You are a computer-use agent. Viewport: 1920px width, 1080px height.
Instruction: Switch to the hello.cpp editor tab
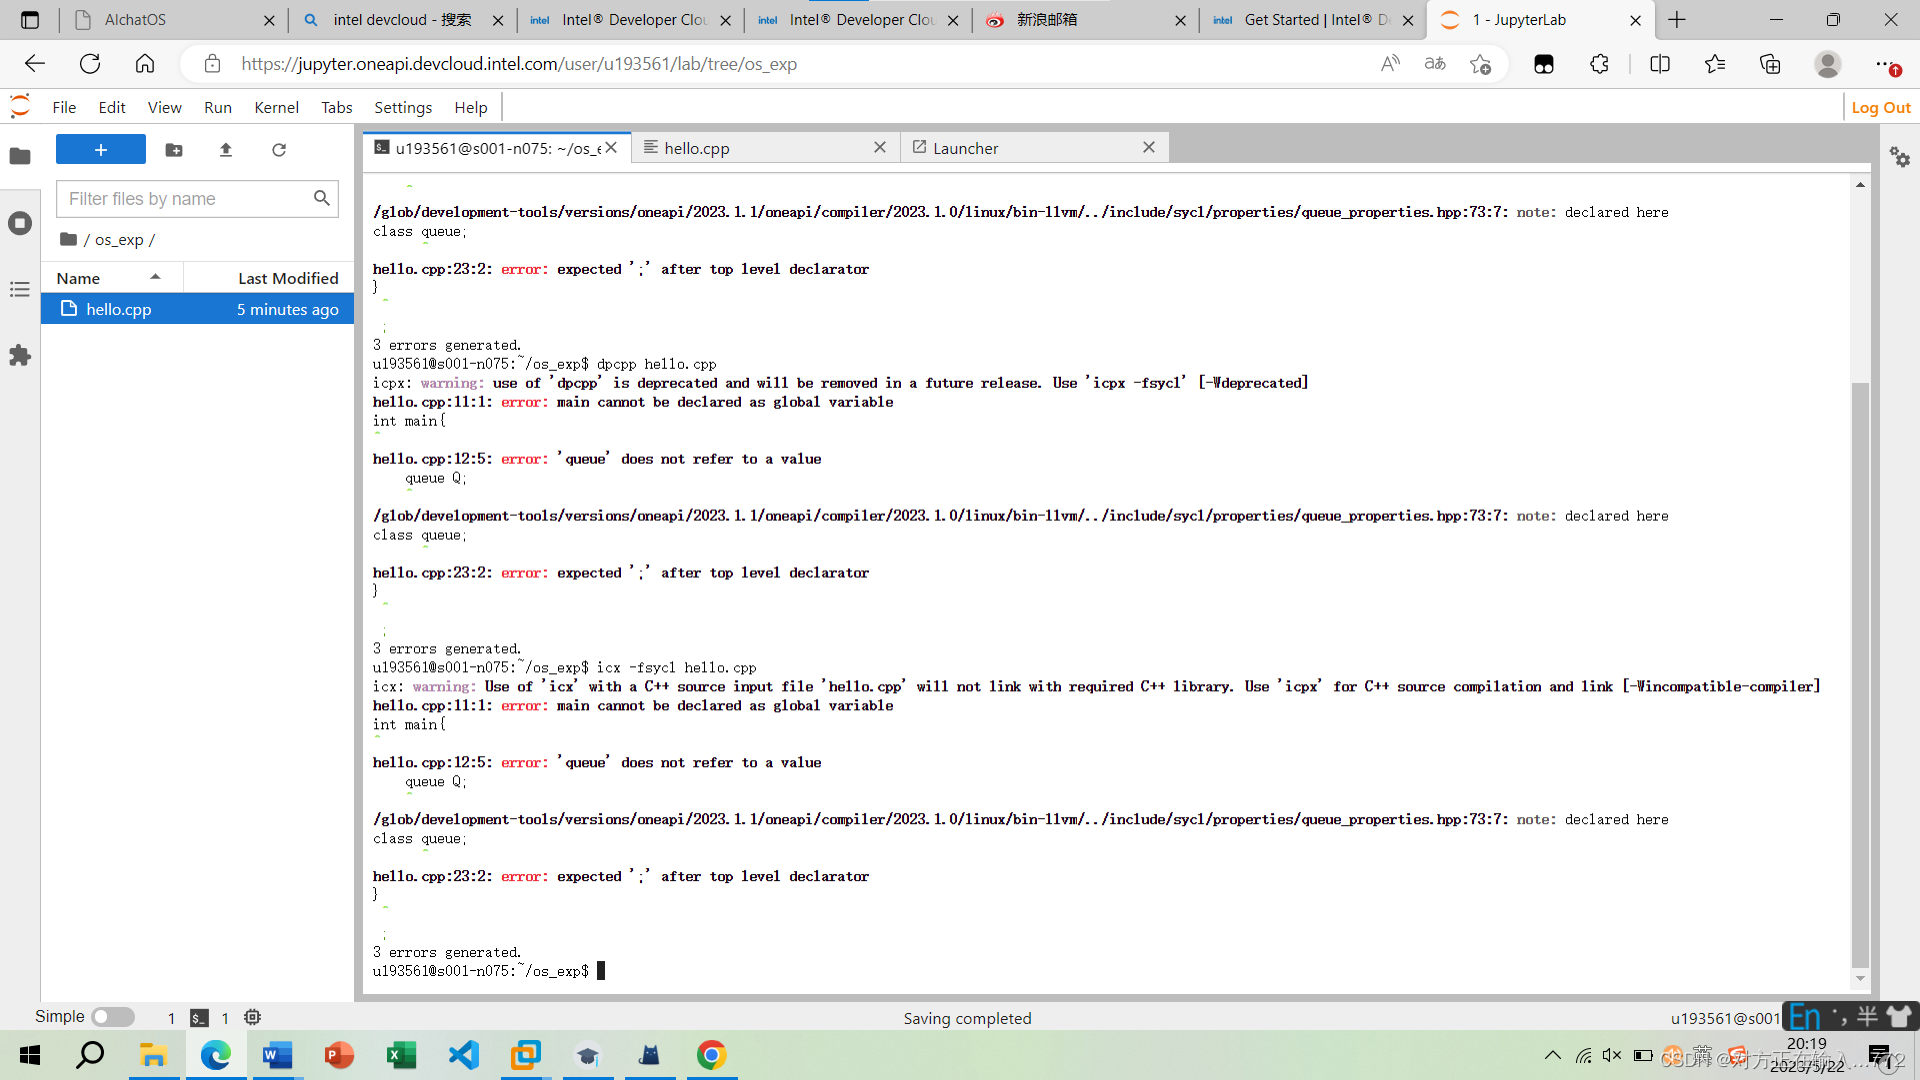coord(697,148)
